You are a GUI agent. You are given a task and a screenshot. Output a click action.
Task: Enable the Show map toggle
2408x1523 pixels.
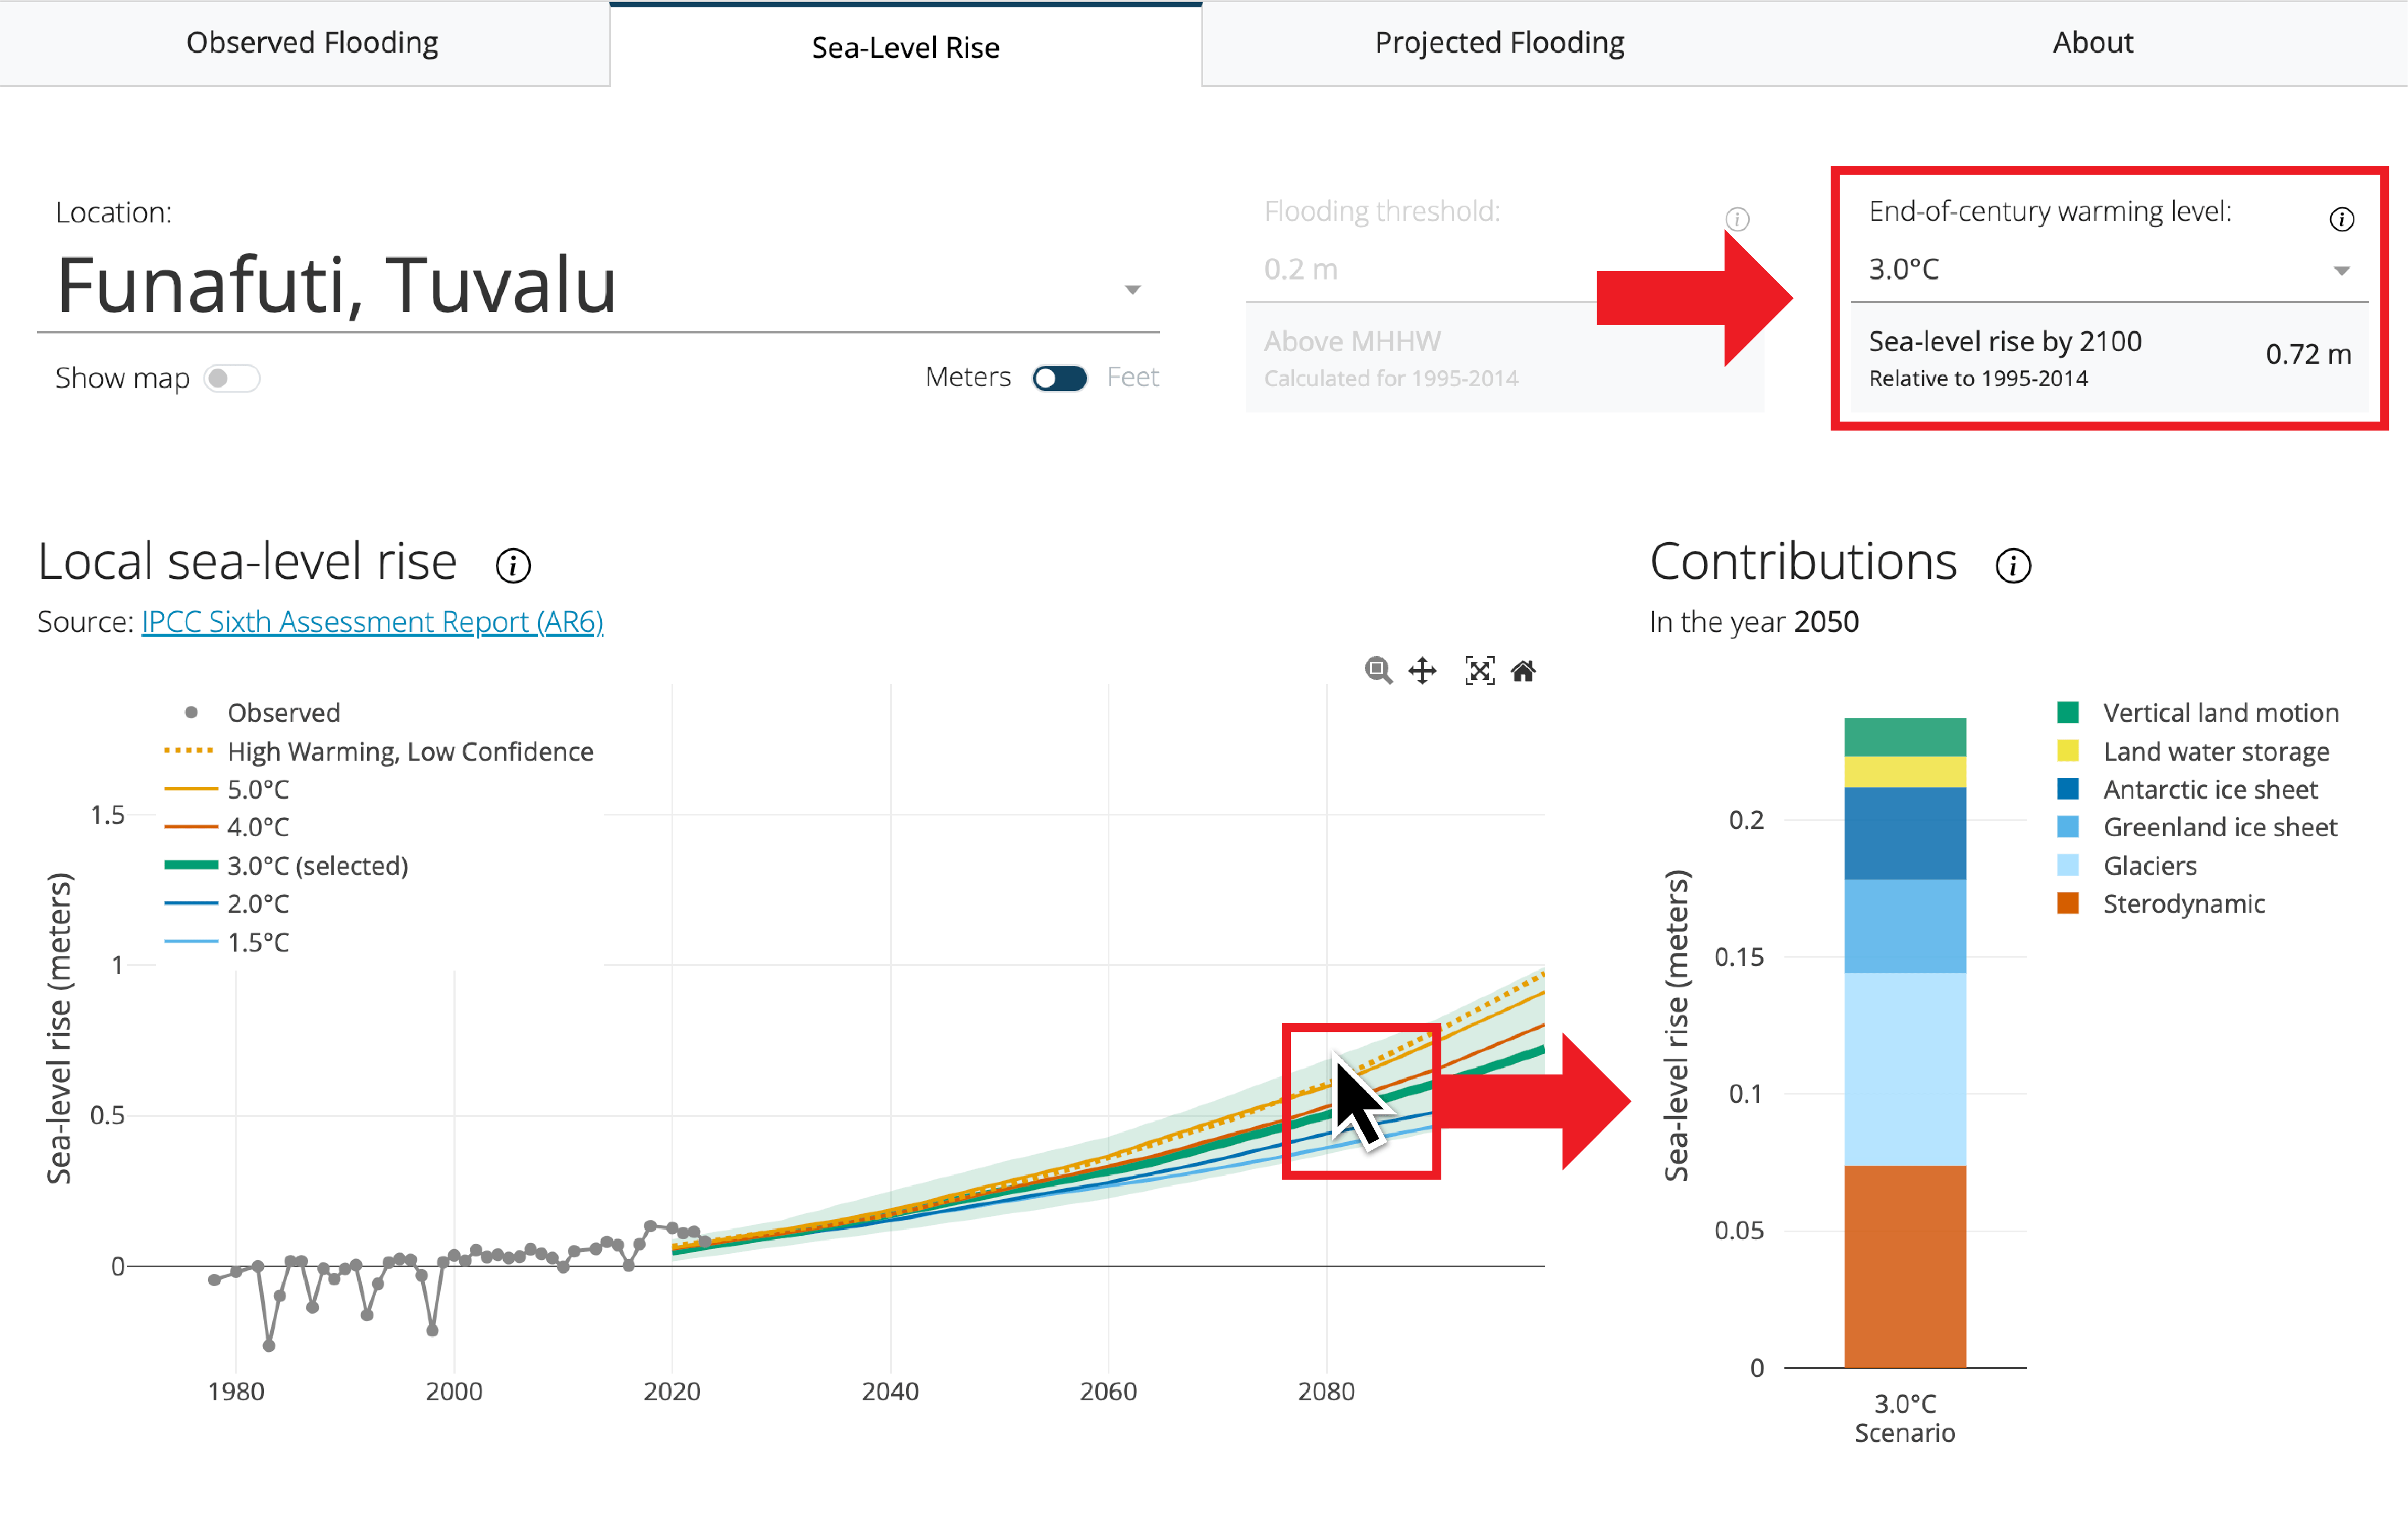tap(231, 378)
